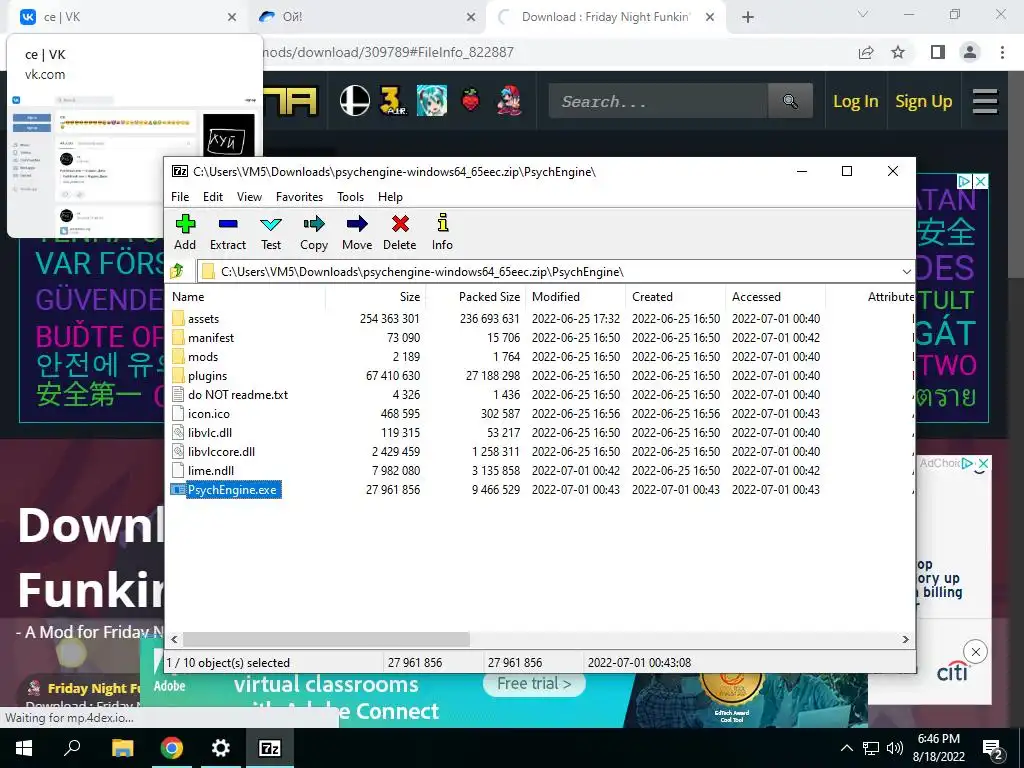Select the assets folder icon
The image size is (1024, 768).
[178, 319]
